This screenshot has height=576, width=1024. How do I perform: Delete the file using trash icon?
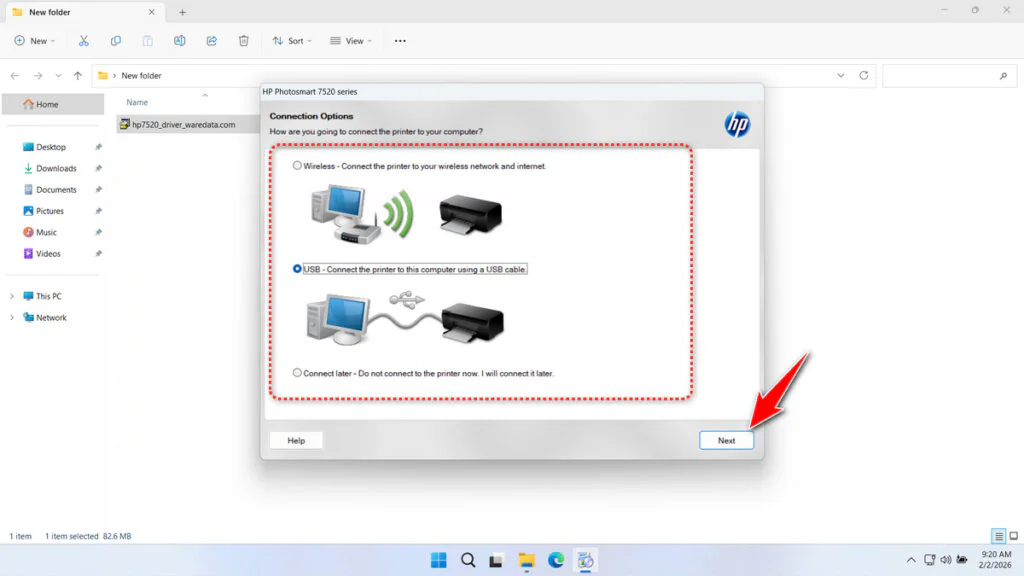pyautogui.click(x=243, y=40)
